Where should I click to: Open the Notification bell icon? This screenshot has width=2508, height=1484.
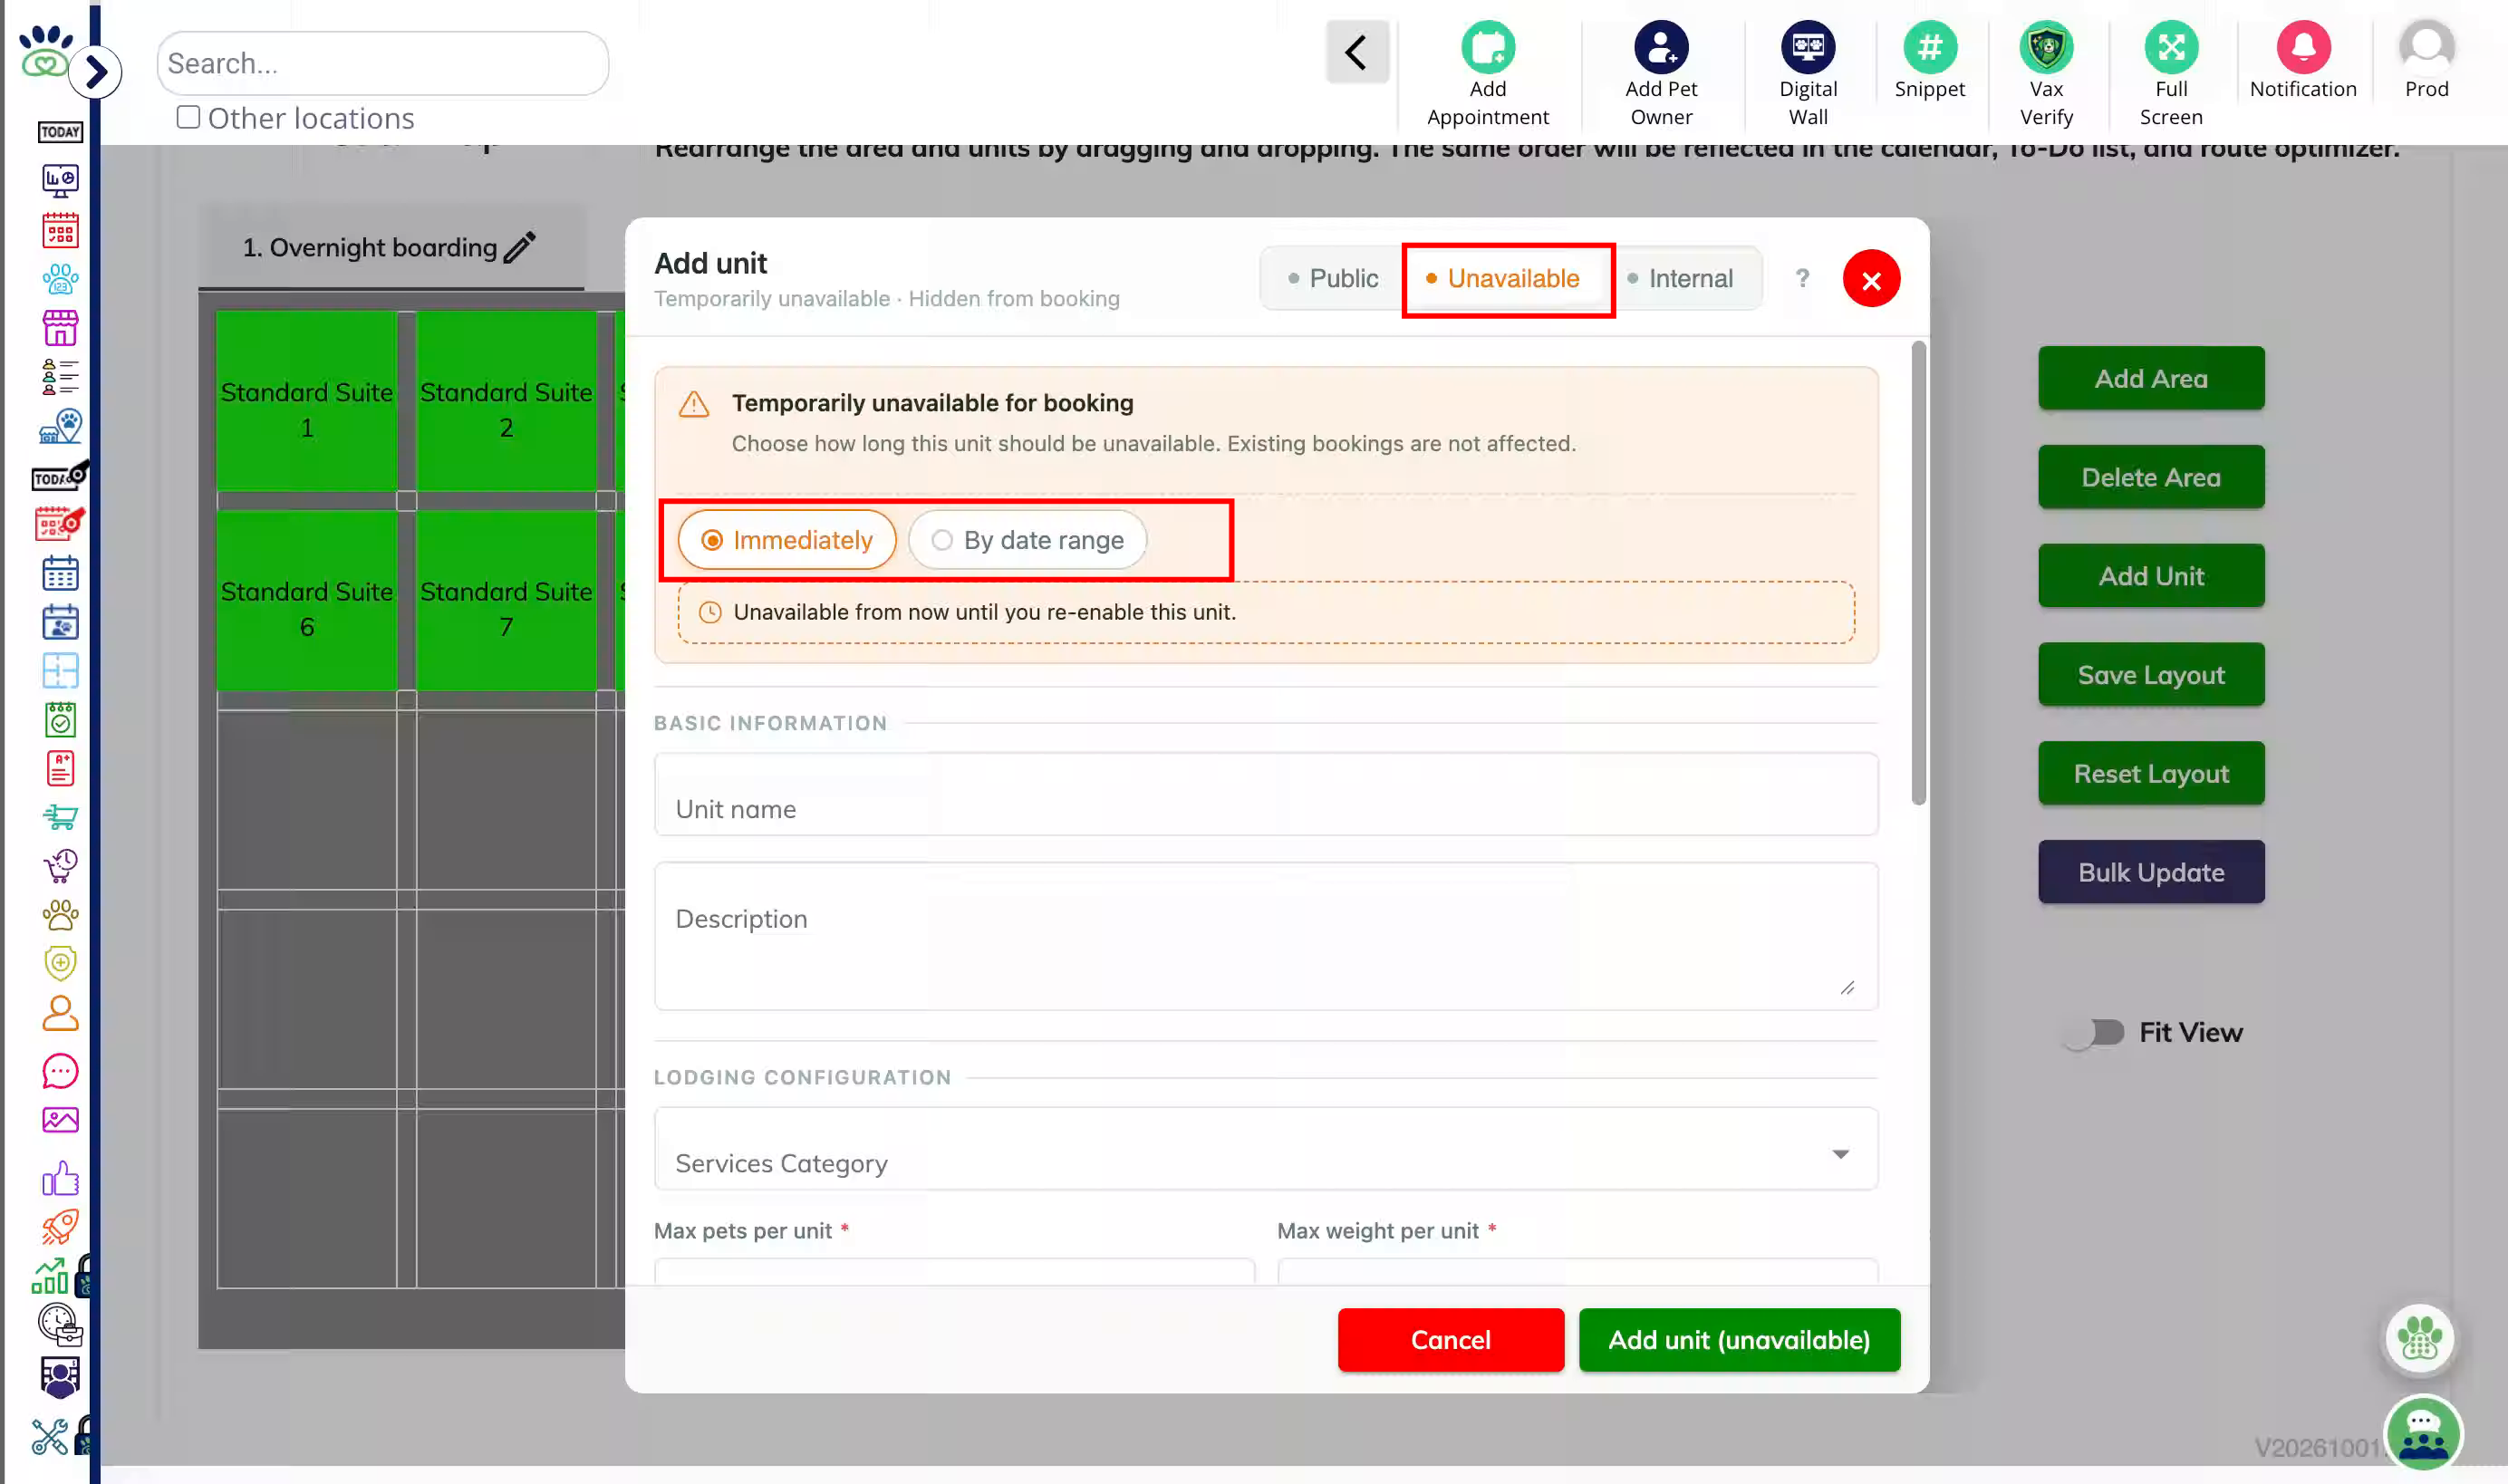(x=2302, y=47)
